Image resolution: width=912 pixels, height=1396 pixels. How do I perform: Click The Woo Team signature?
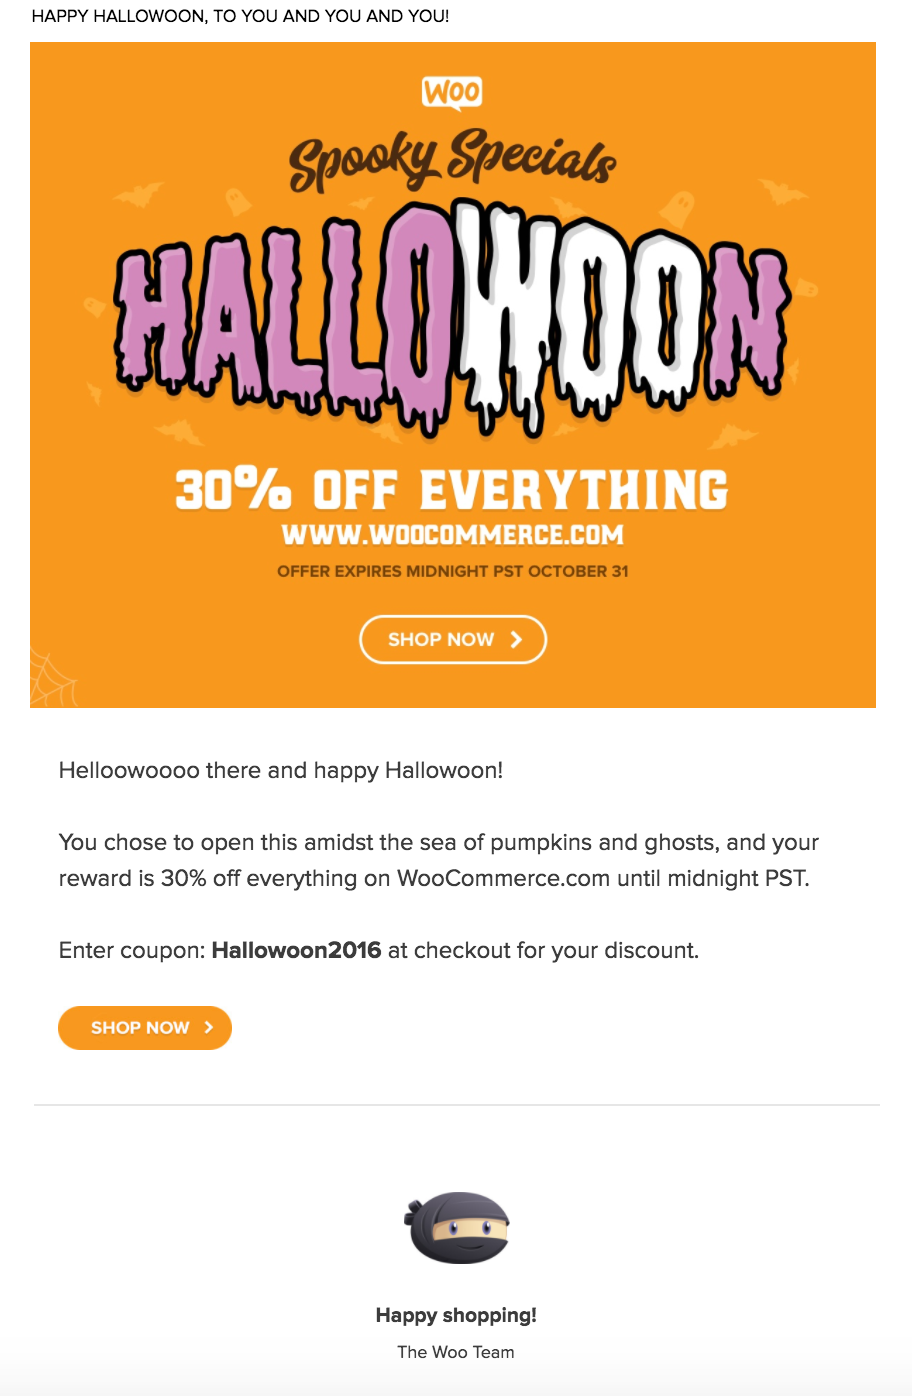pos(456,1352)
